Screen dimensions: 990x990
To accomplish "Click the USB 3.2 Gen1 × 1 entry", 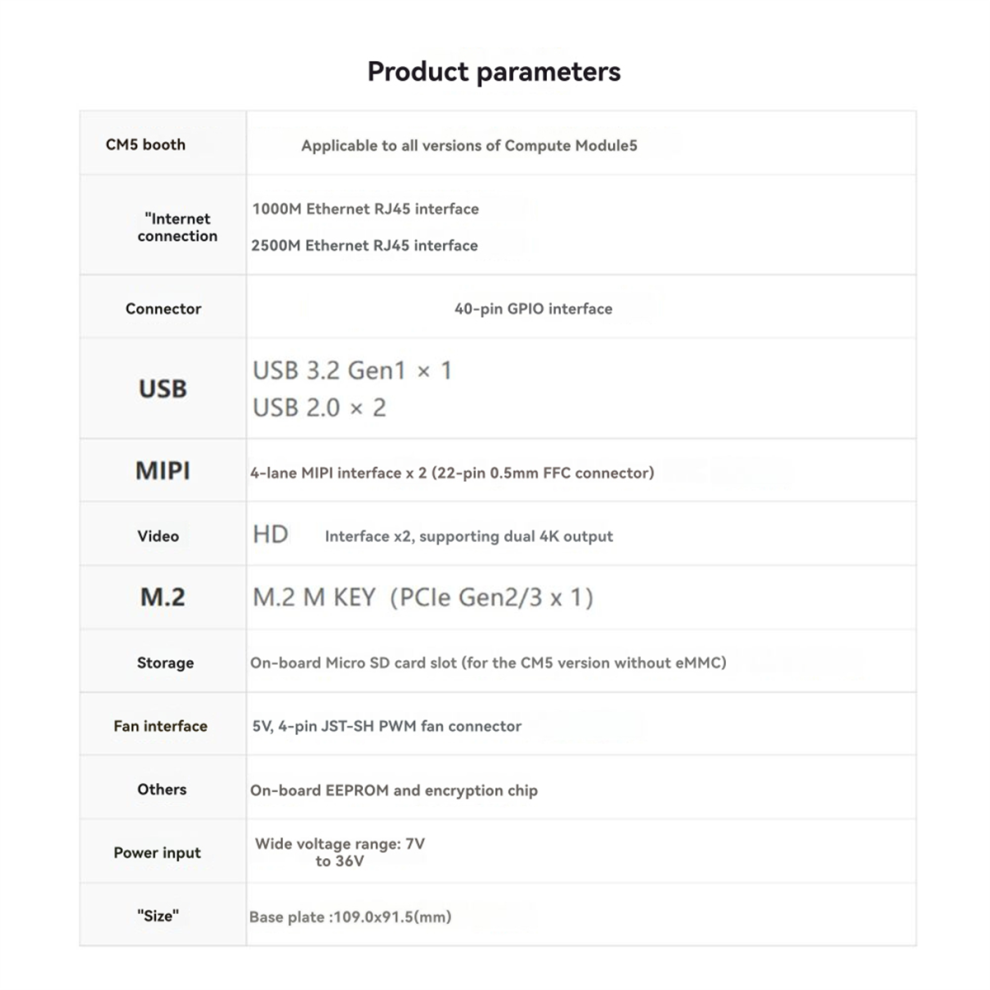I will (x=352, y=371).
